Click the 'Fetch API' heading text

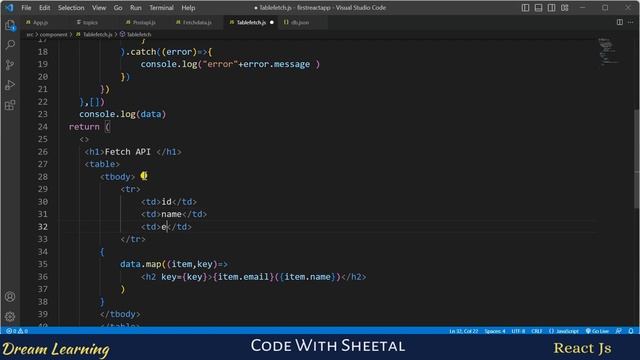tap(128, 152)
